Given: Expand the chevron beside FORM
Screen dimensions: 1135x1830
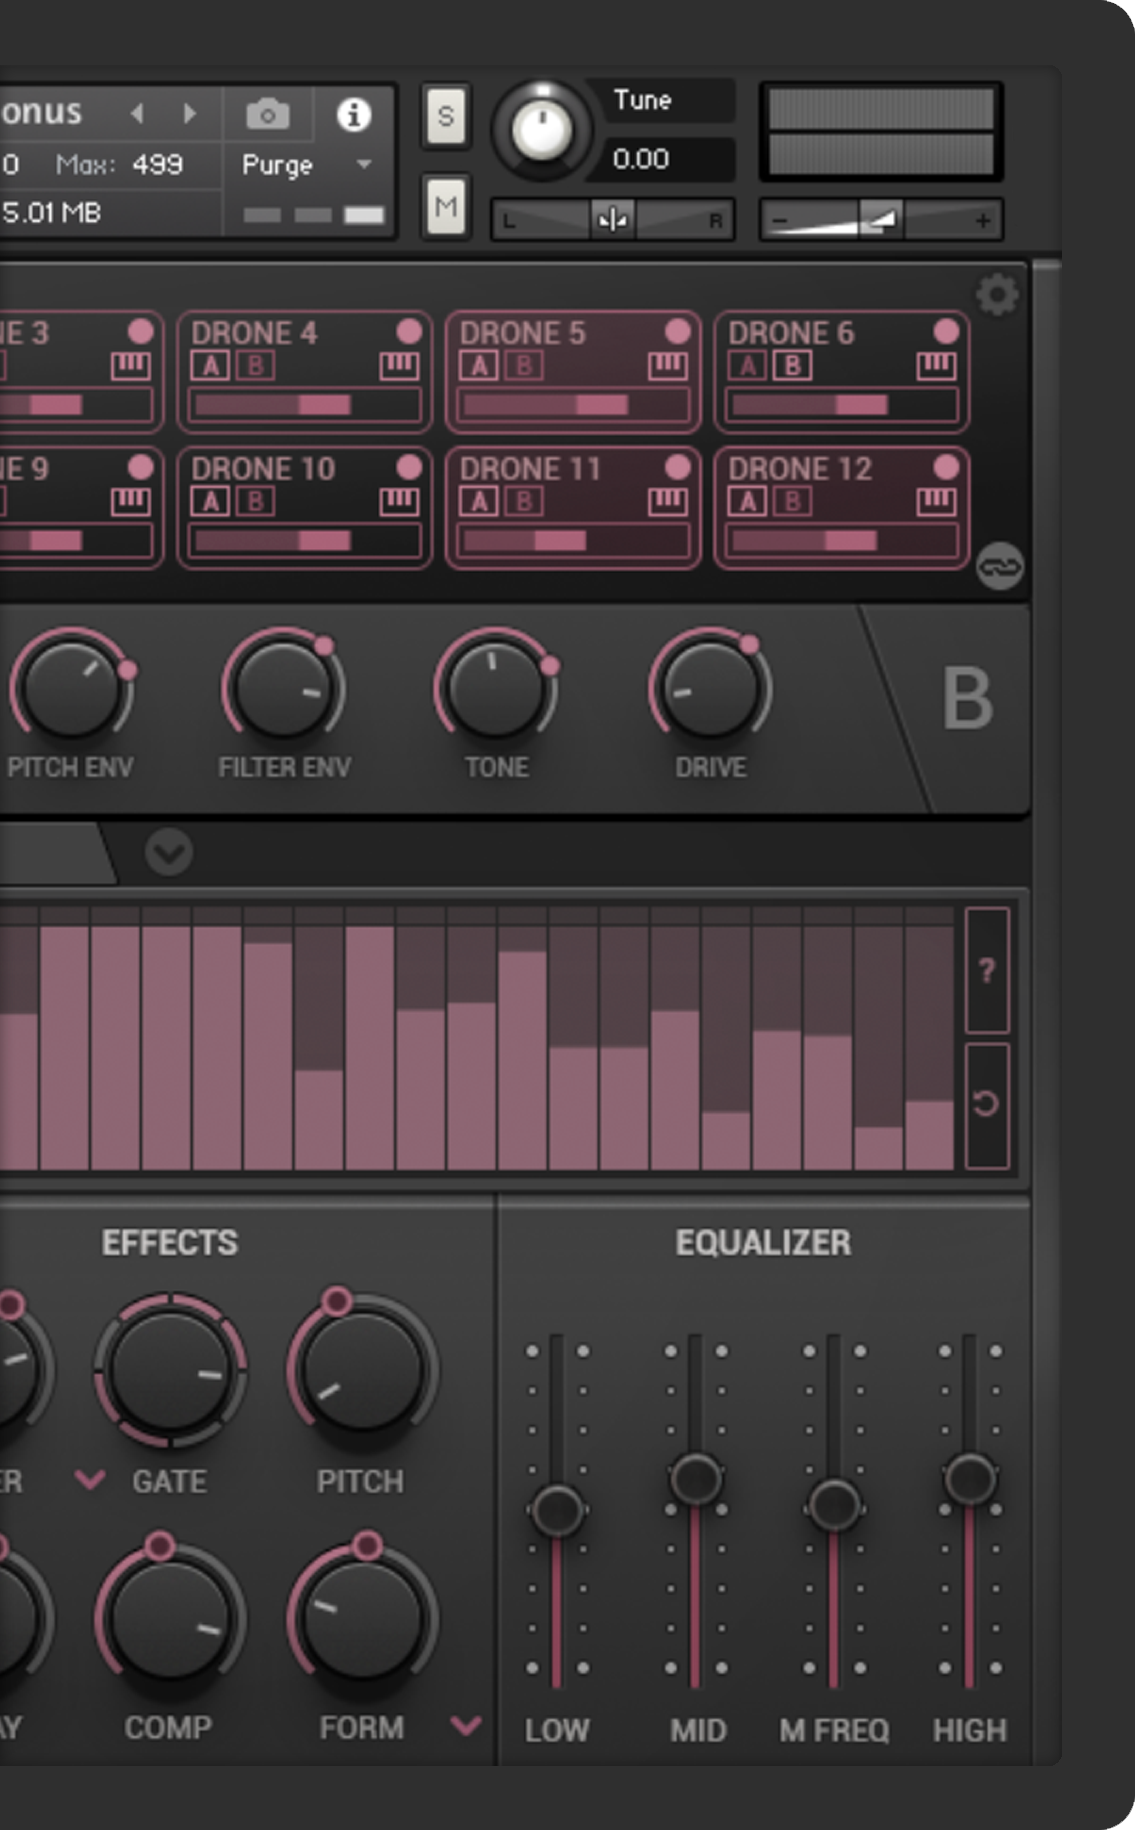Looking at the screenshot, I should tap(466, 1725).
